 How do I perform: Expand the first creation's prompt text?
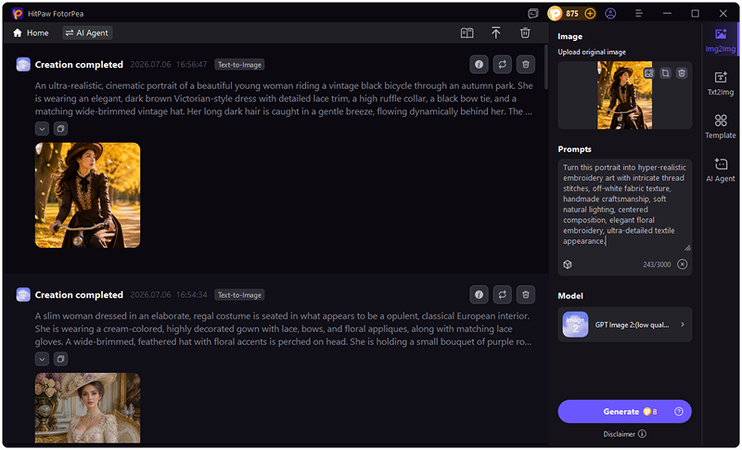(x=42, y=129)
